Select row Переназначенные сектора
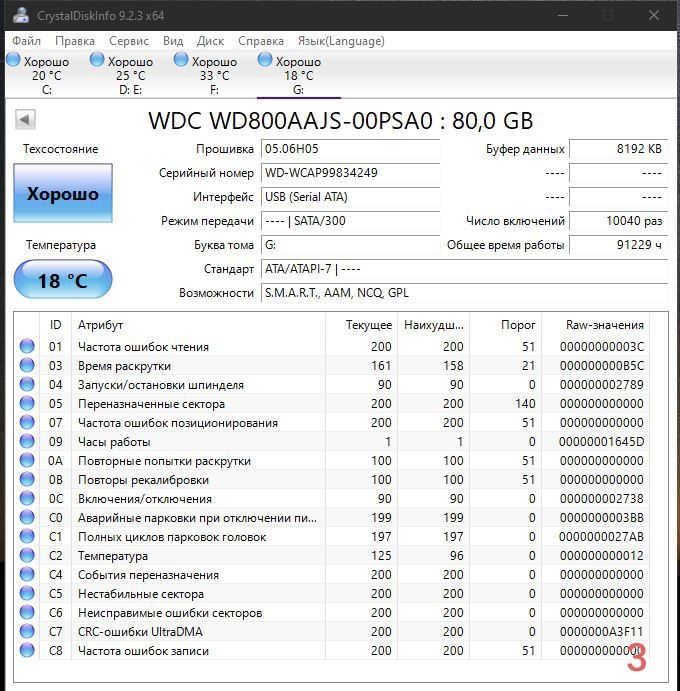This screenshot has width=680, height=691. 331,403
